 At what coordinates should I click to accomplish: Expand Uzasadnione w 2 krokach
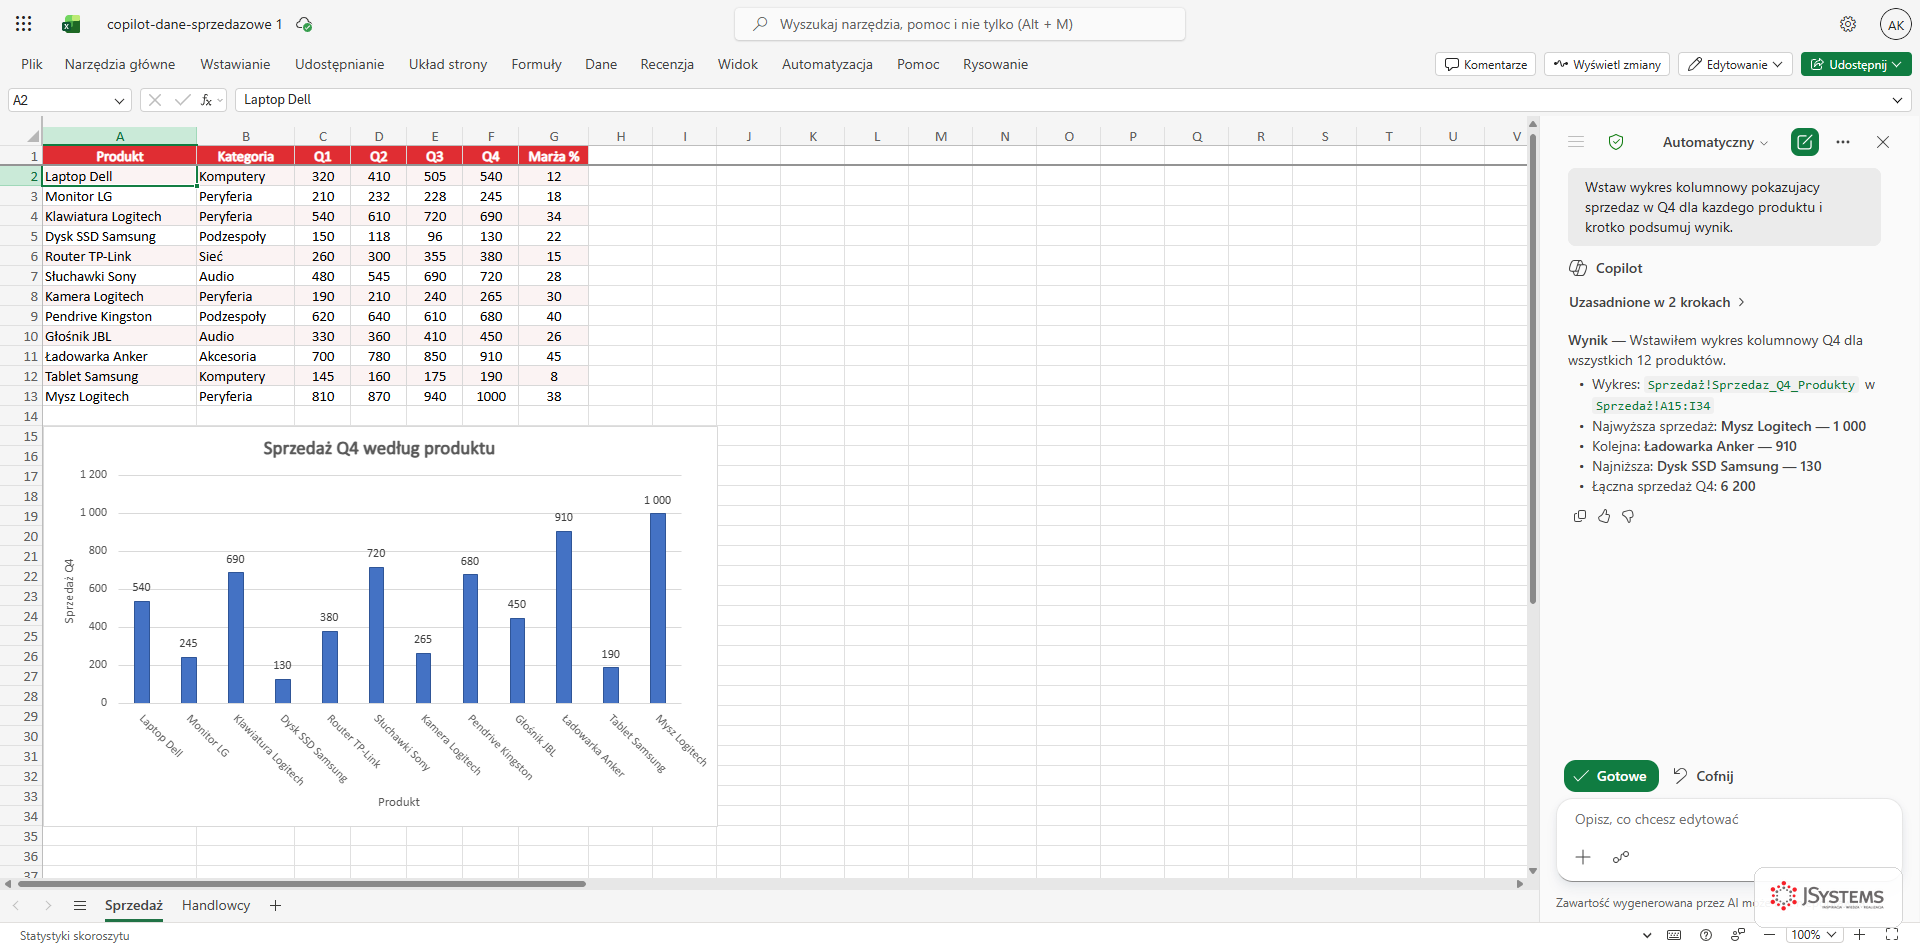(1657, 302)
